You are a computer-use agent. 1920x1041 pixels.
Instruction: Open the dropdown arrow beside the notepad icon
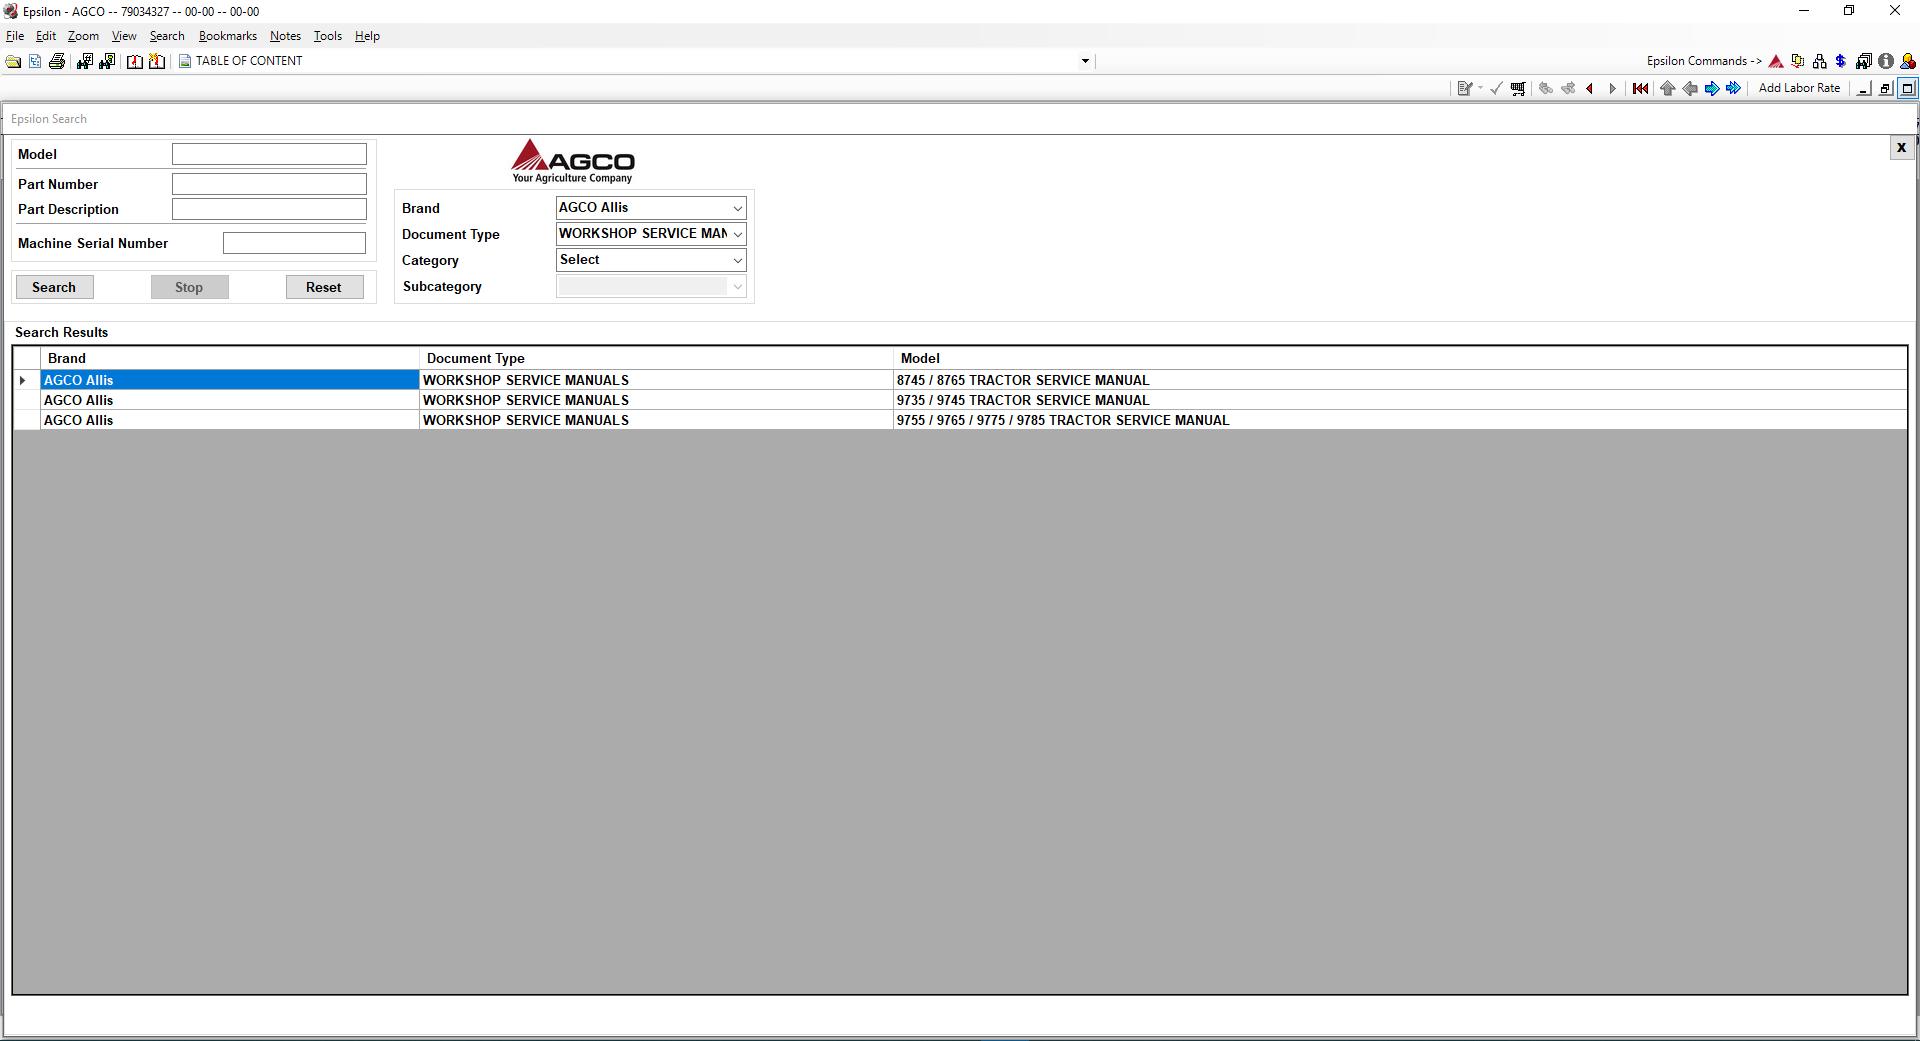[x=1480, y=89]
